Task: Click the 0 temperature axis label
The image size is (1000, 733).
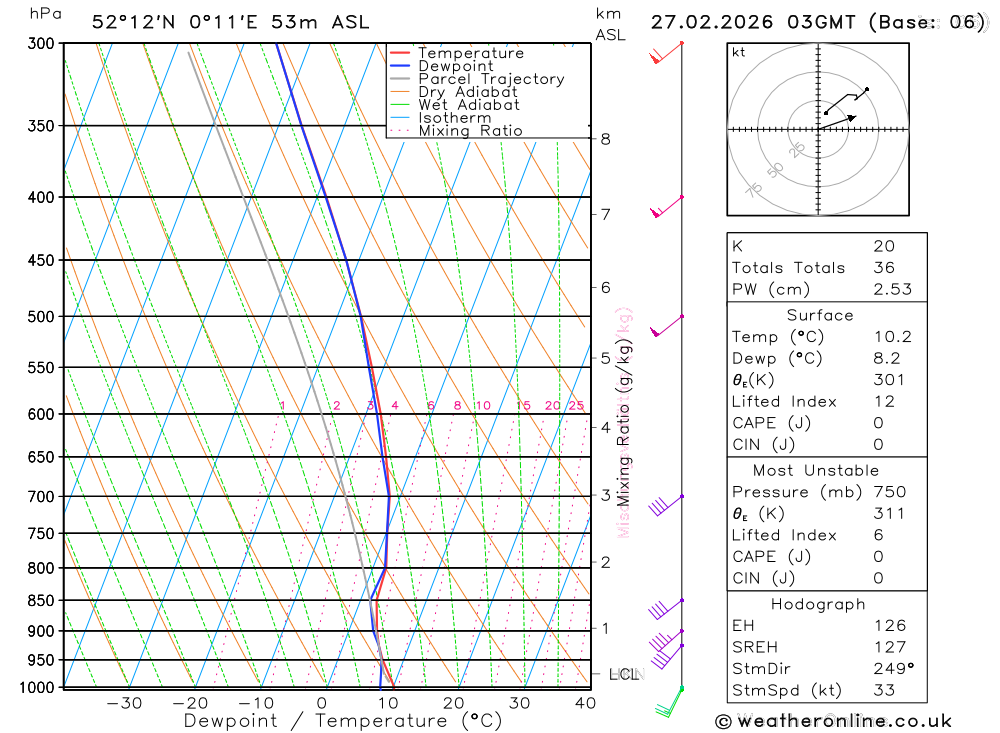Action: pos(322,703)
